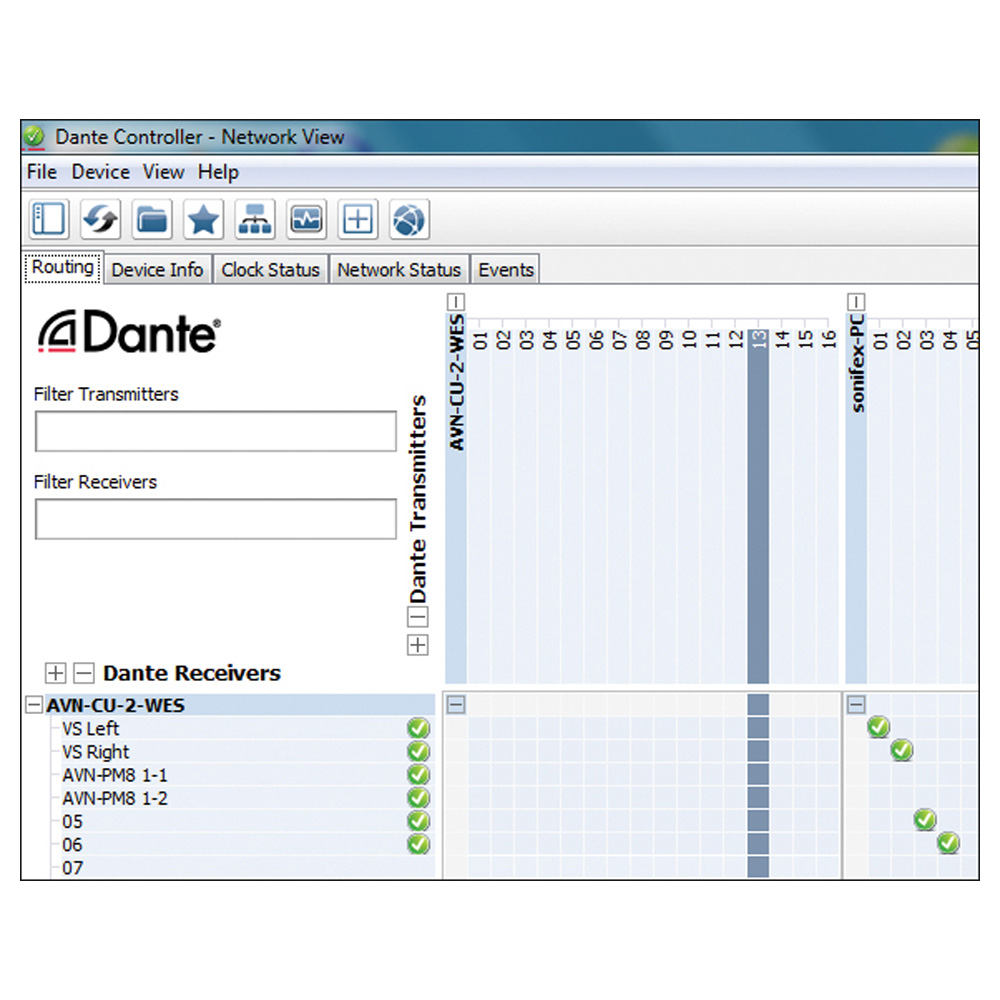The width and height of the screenshot is (1000, 1000).
Task: Select receiver channel 07 row
Action: point(247,867)
